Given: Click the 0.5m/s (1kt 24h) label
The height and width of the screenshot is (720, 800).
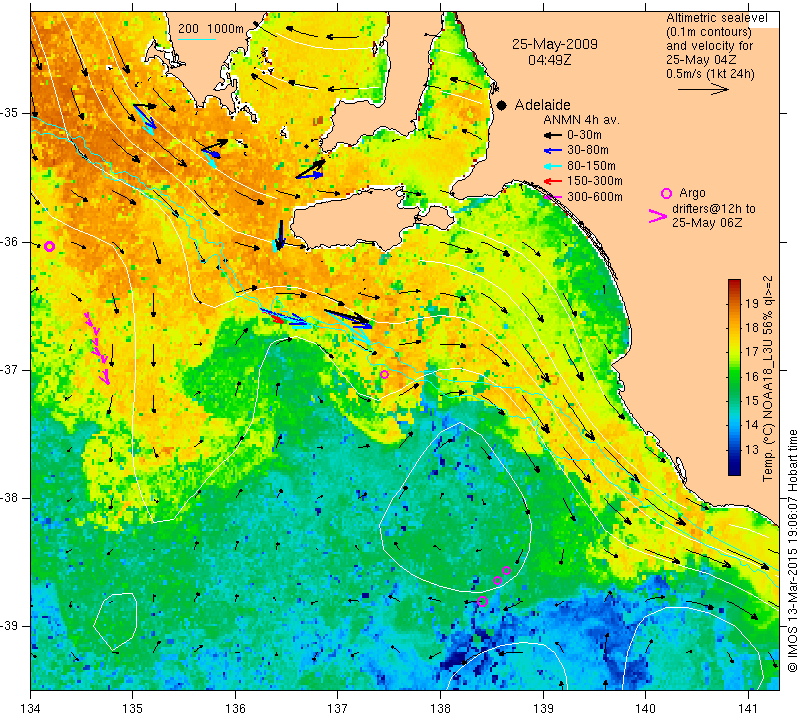Looking at the screenshot, I should (710, 73).
